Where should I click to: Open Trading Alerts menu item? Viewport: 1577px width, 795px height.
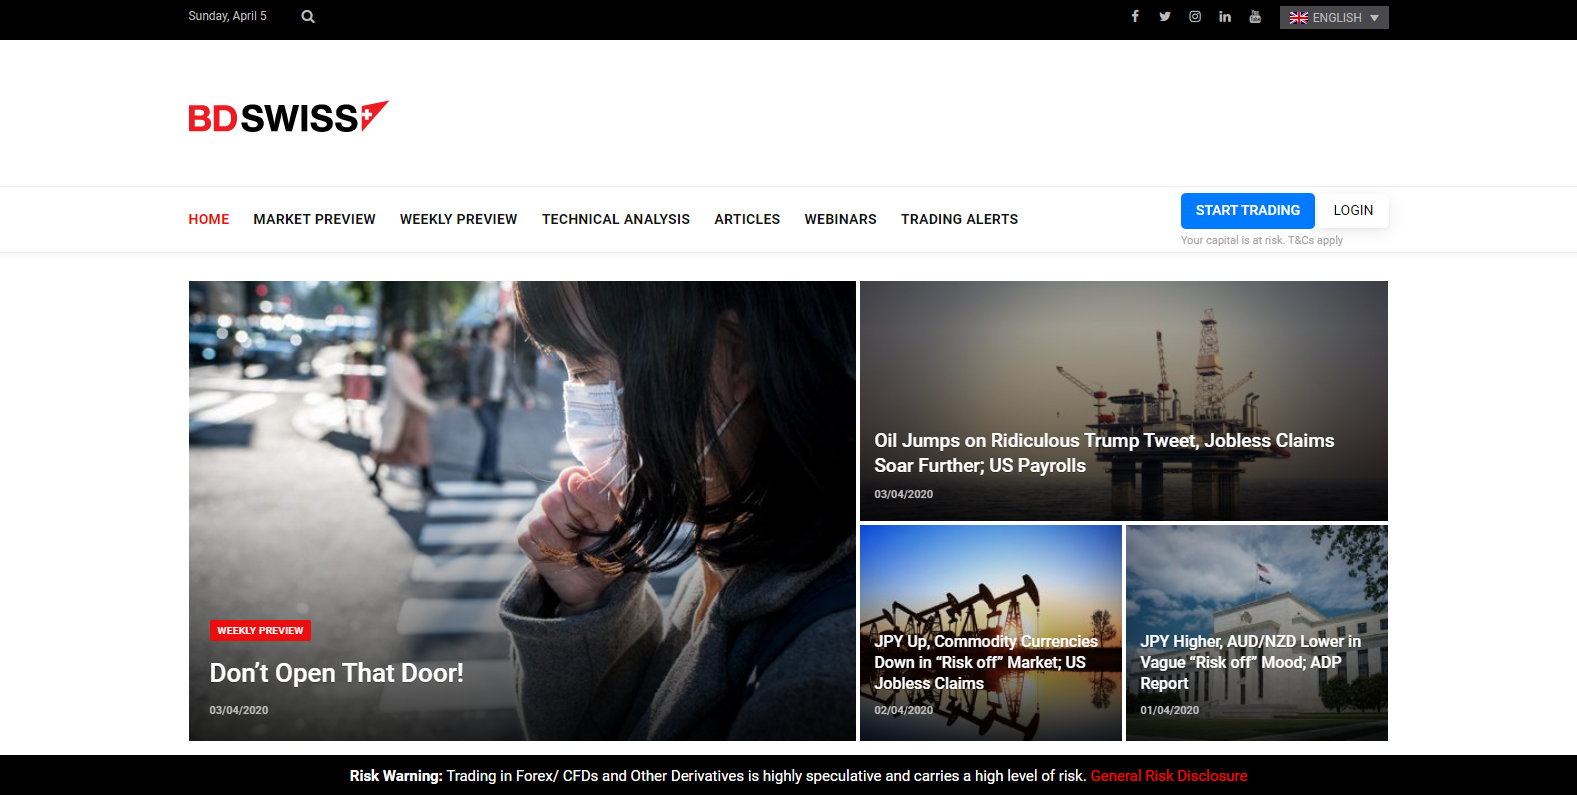click(x=960, y=219)
